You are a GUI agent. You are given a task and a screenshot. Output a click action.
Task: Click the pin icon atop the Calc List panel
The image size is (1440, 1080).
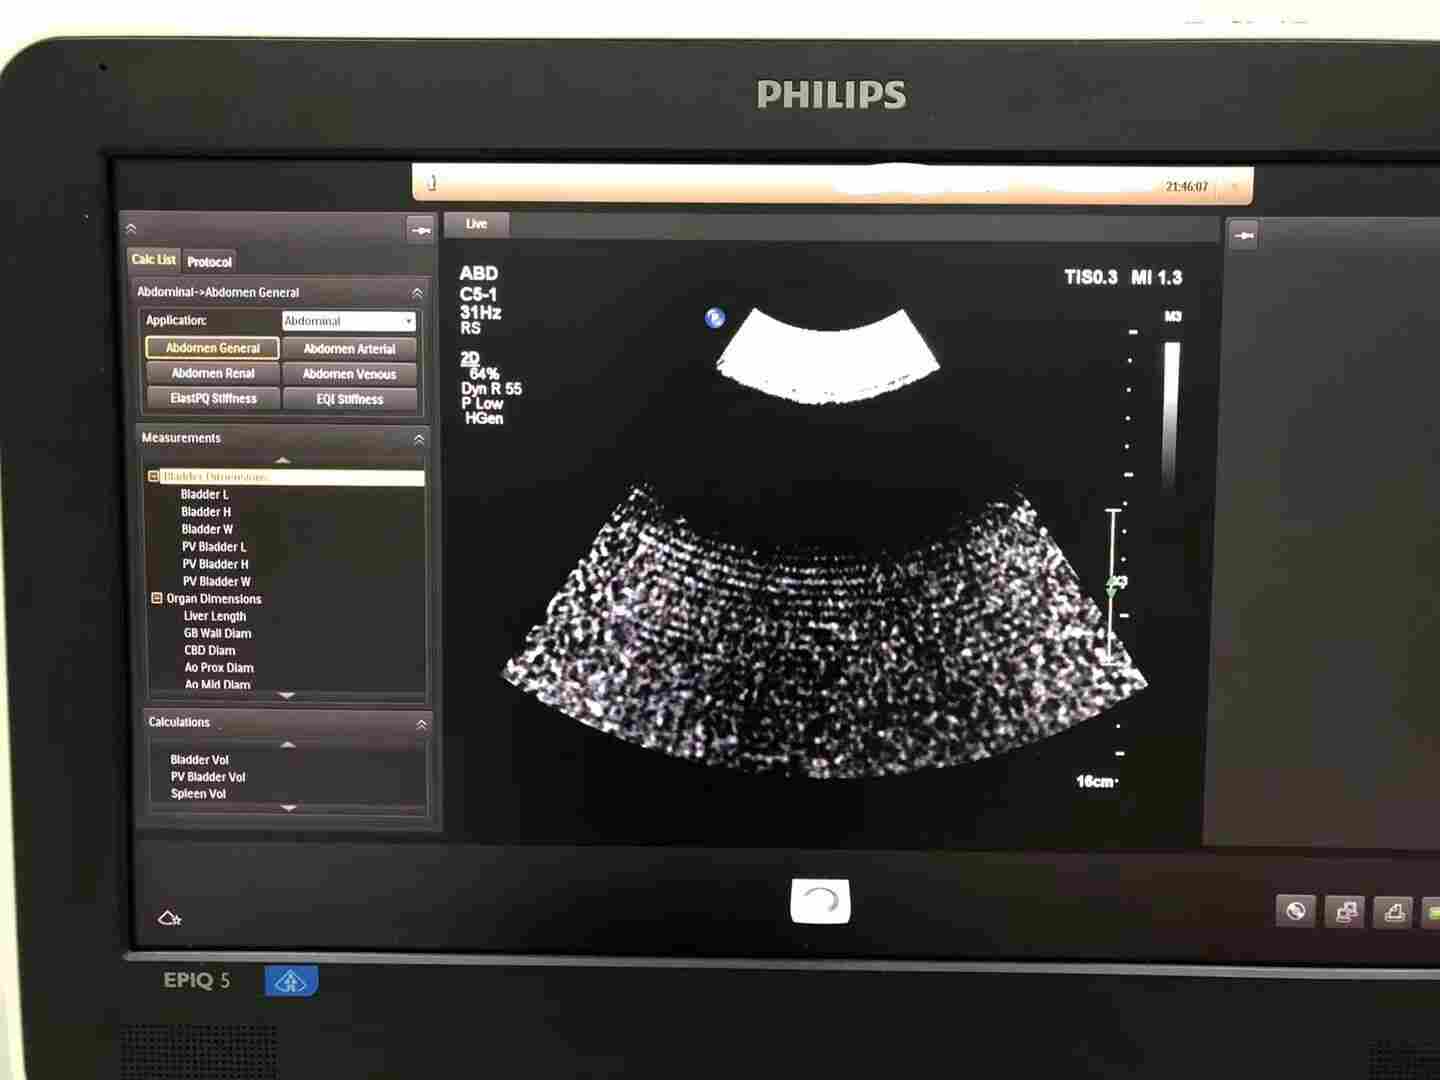(421, 230)
